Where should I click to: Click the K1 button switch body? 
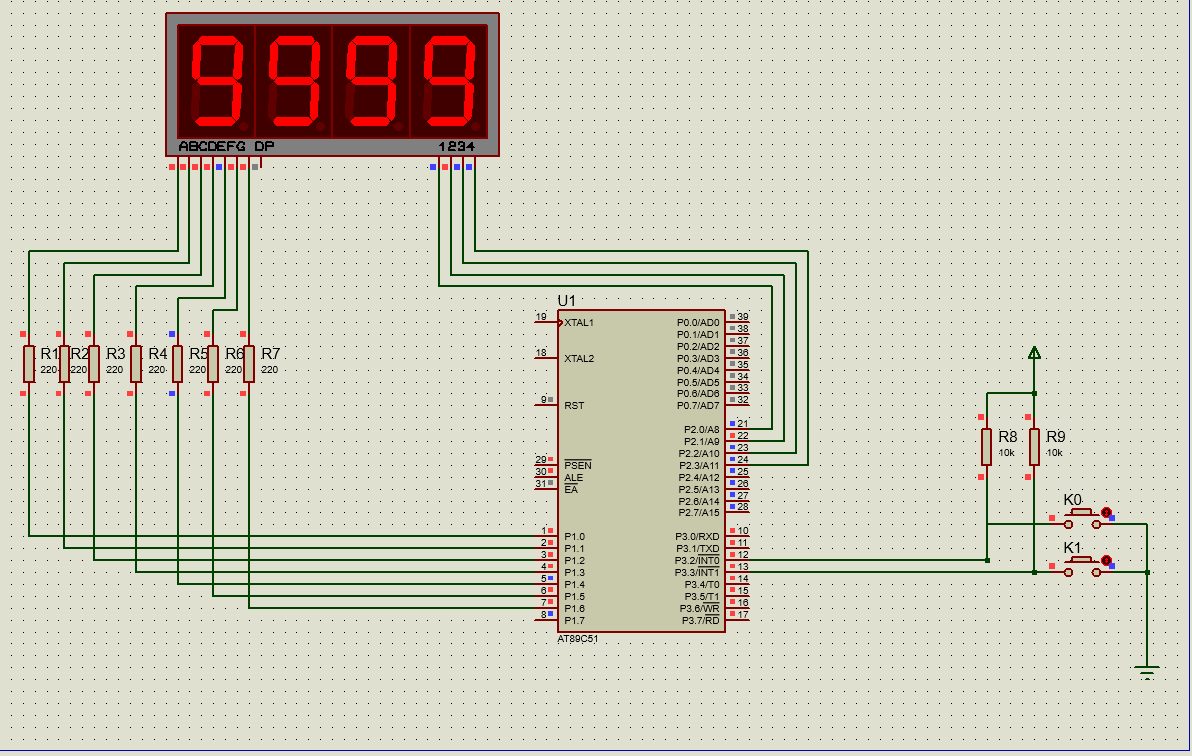coord(1082,567)
